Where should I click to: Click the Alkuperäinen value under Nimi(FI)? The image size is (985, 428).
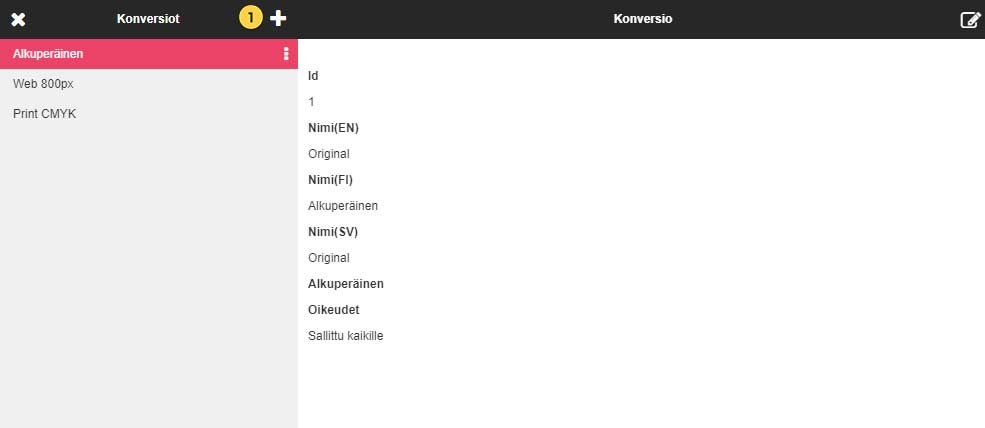pos(343,206)
